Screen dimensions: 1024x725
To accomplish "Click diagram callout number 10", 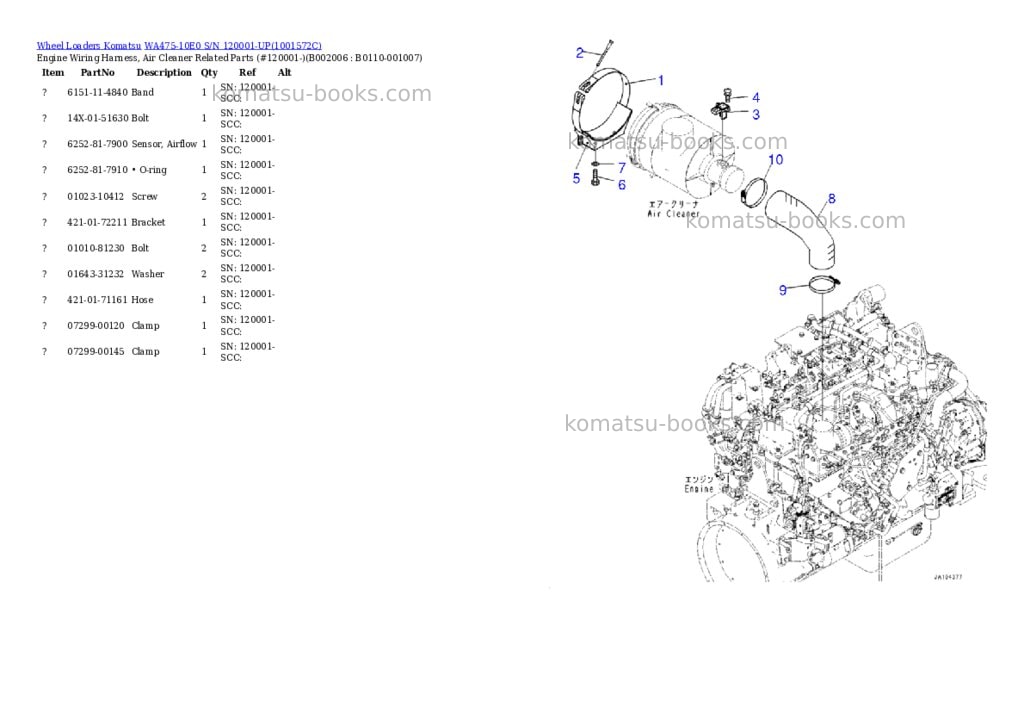I will pos(776,159).
